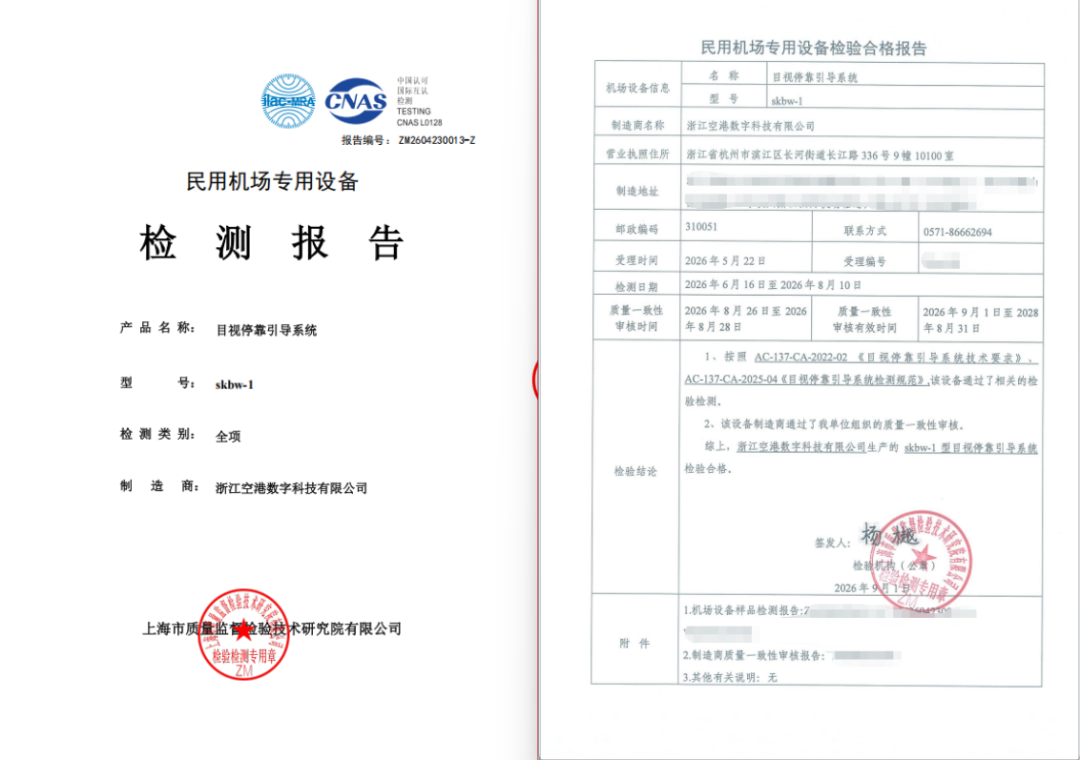Click the large title 检测报告
Screen dimensions: 1080x760
pos(271,243)
